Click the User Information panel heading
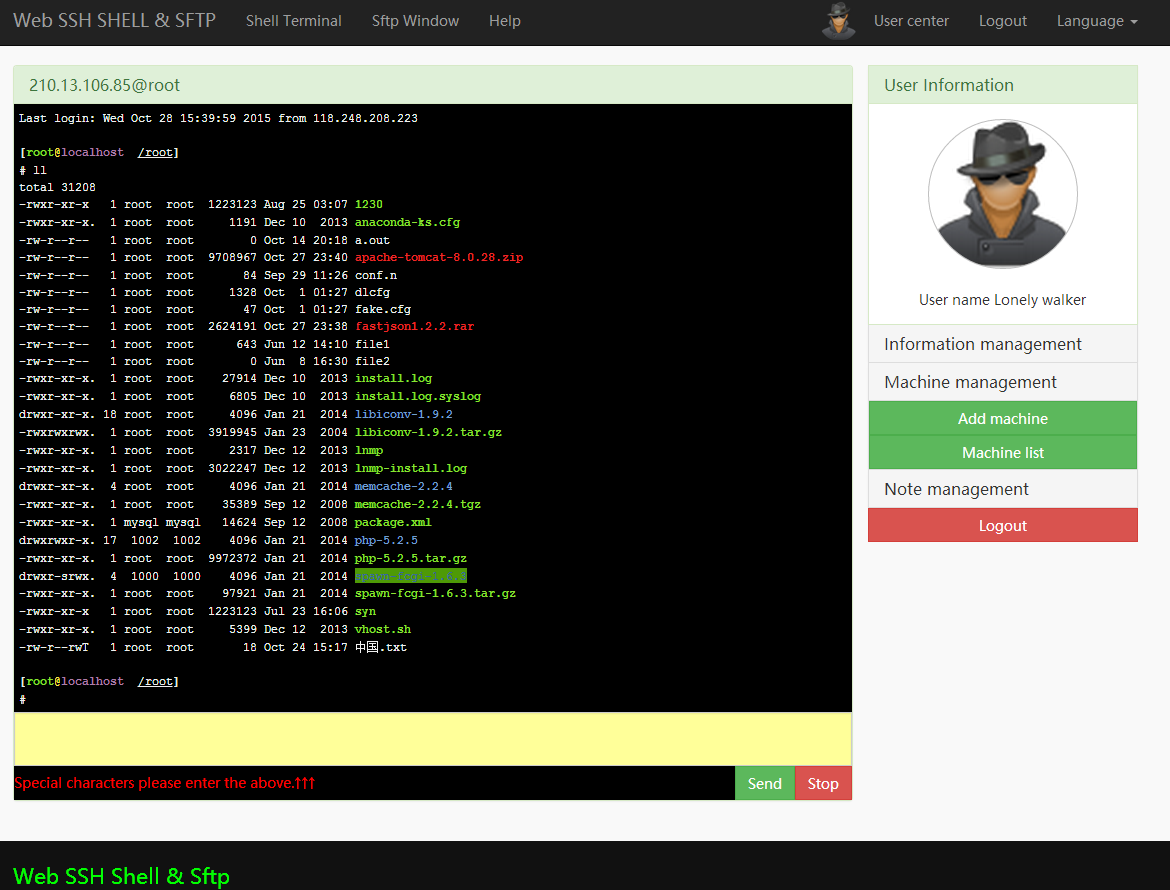 [x=1002, y=85]
